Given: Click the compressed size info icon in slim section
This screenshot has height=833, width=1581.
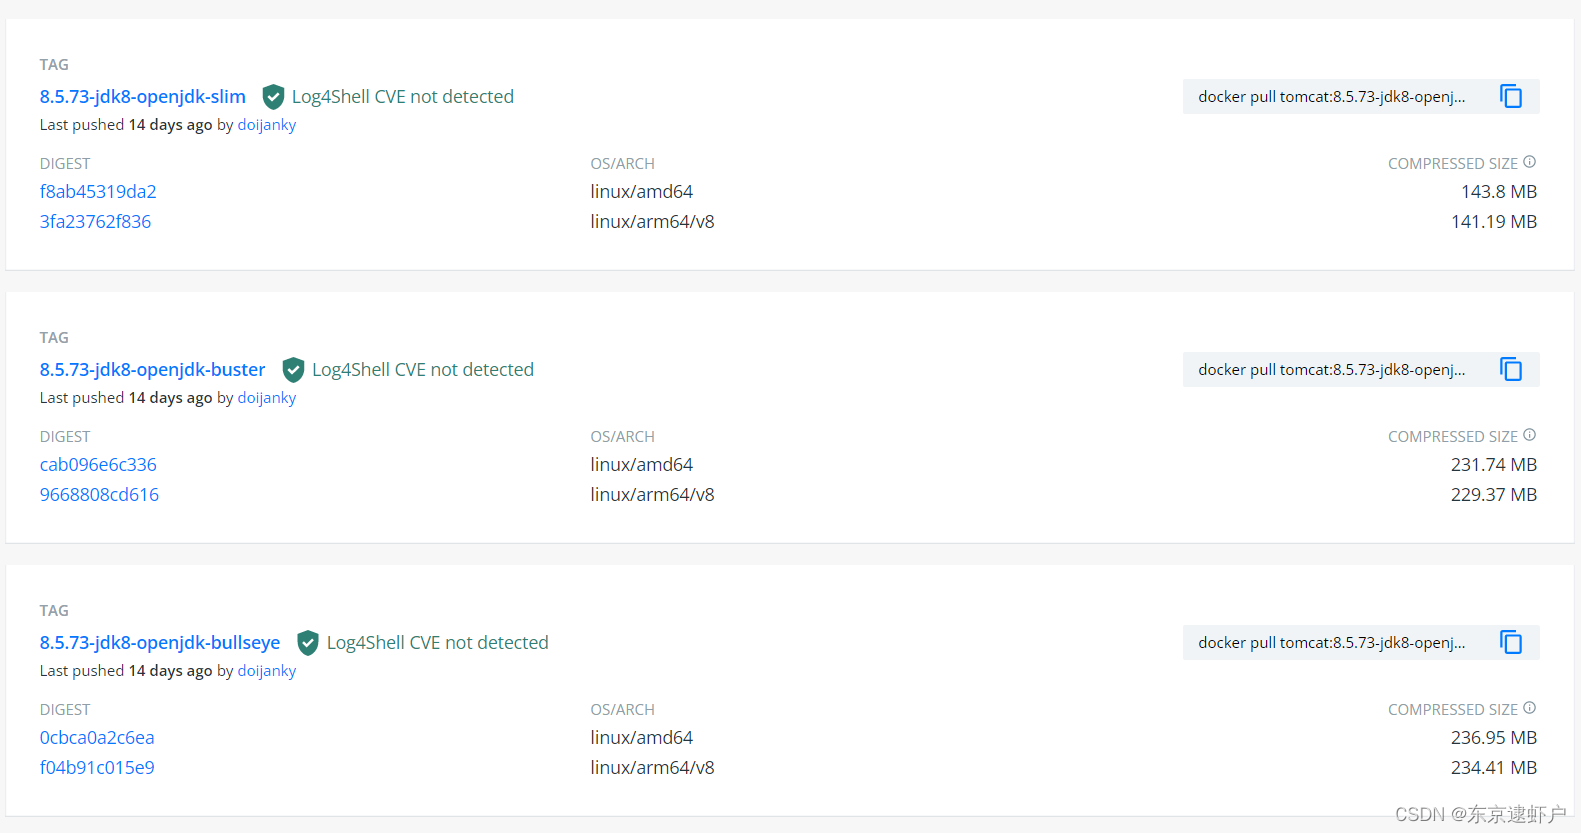Looking at the screenshot, I should (1529, 162).
